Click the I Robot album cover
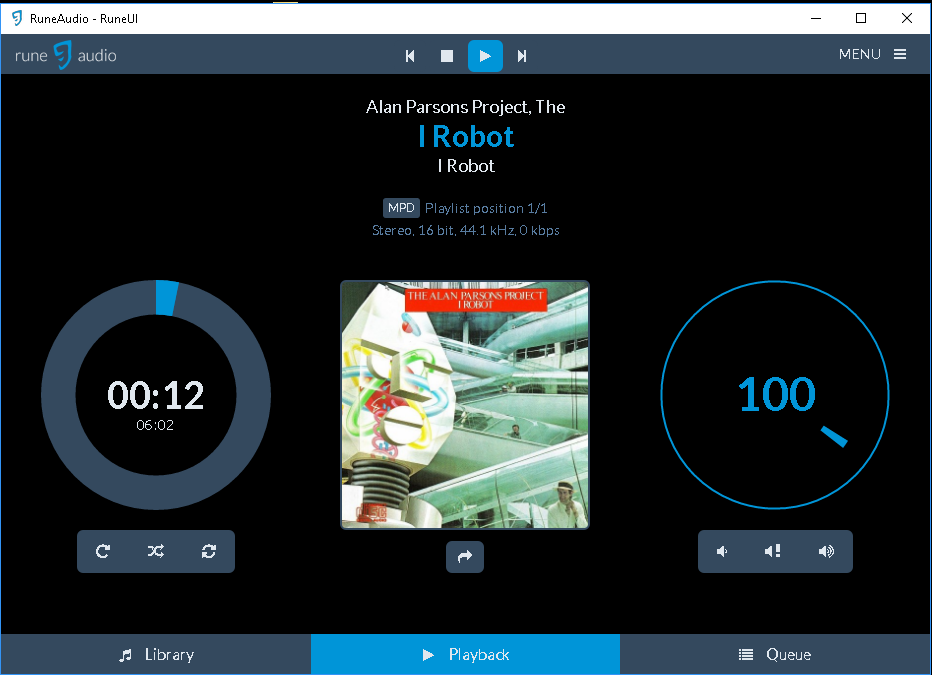This screenshot has height=675, width=932. (465, 405)
